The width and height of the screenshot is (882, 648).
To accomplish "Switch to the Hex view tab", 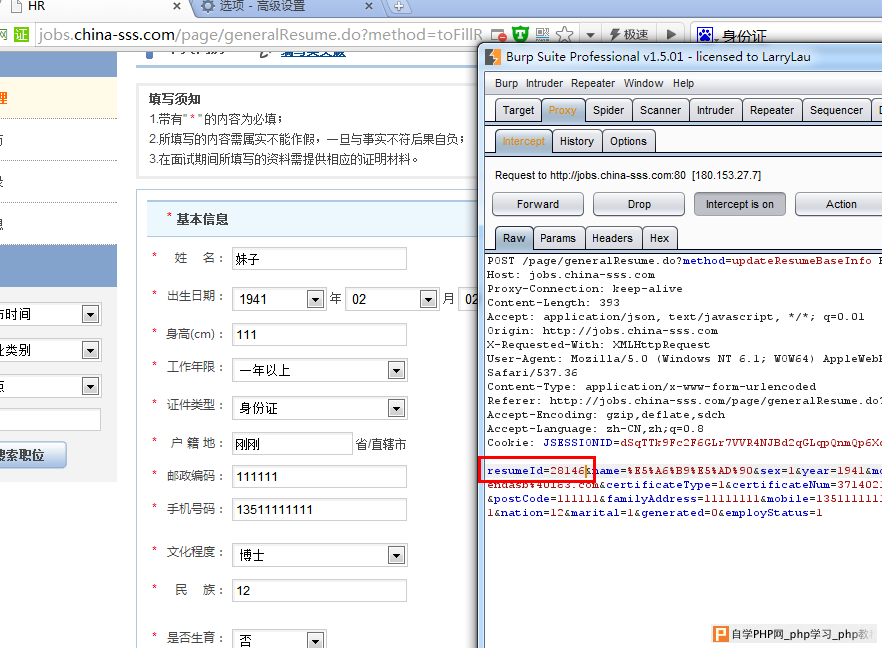I will point(659,238).
